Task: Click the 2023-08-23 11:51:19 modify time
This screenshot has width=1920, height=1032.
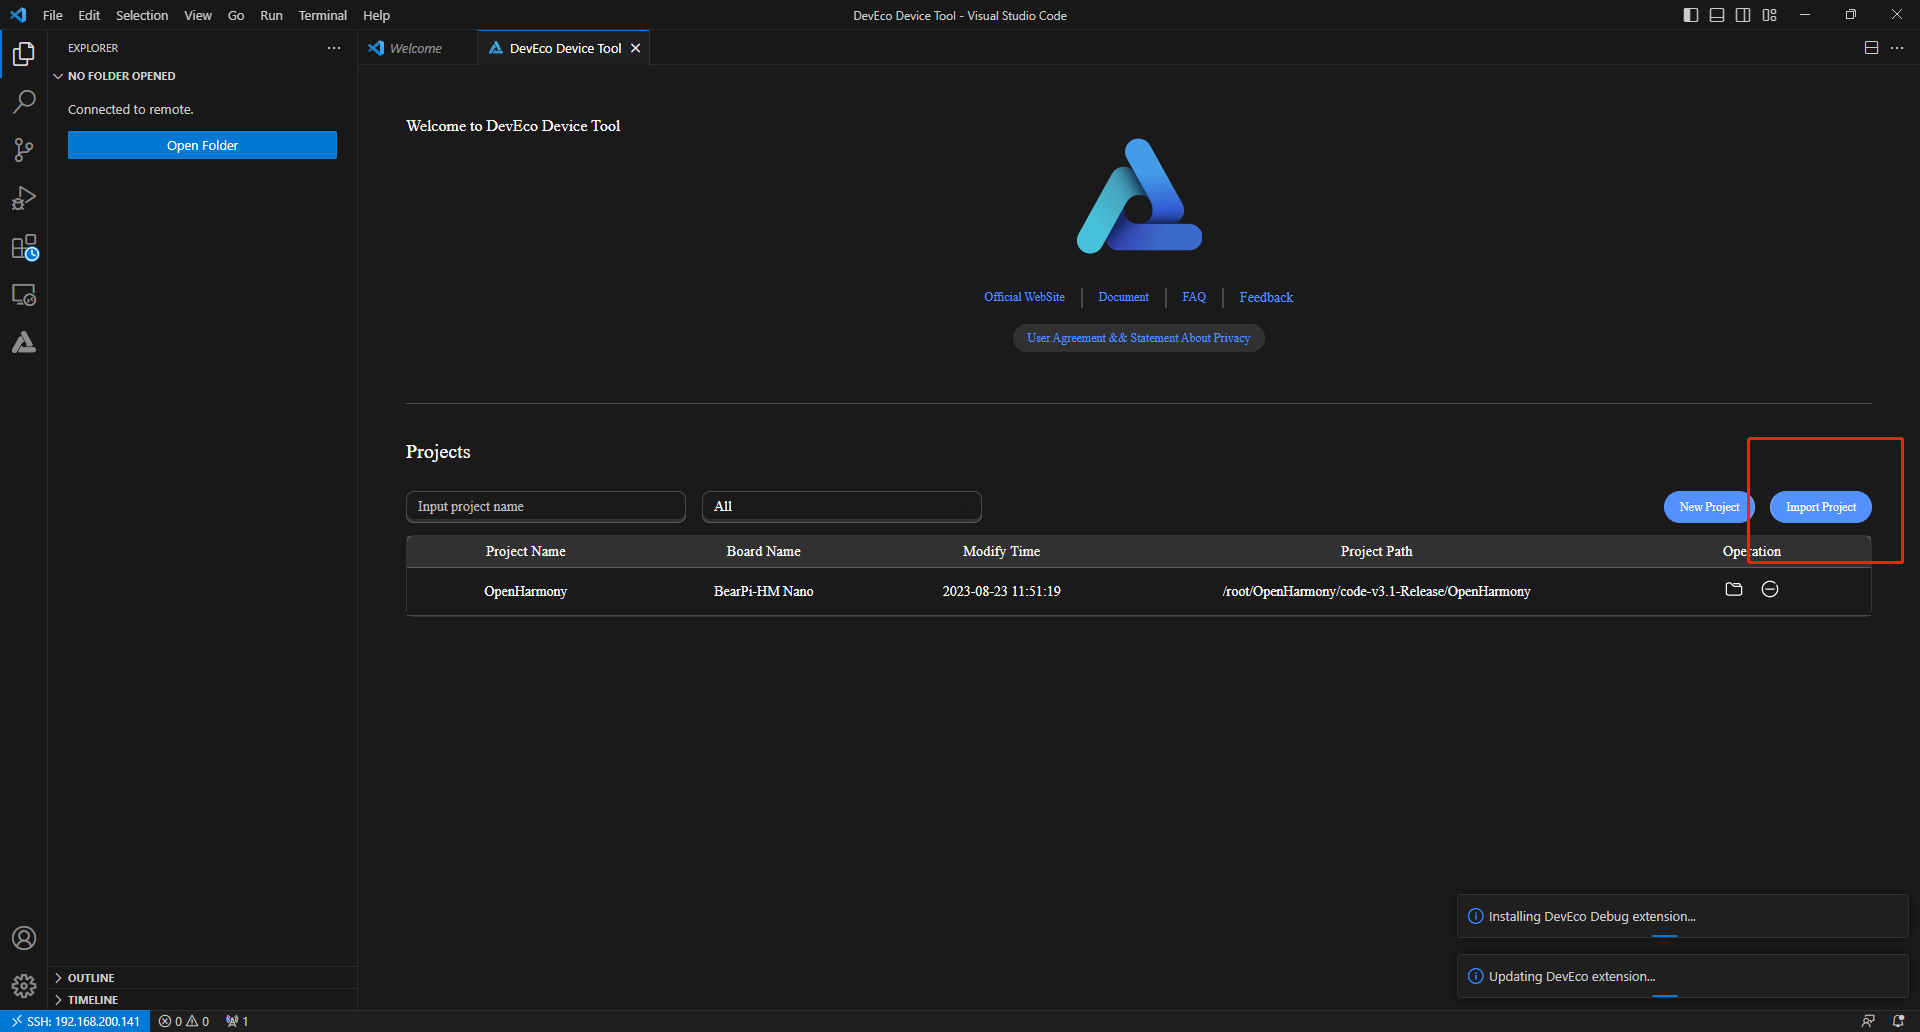Action: pos(1001,592)
